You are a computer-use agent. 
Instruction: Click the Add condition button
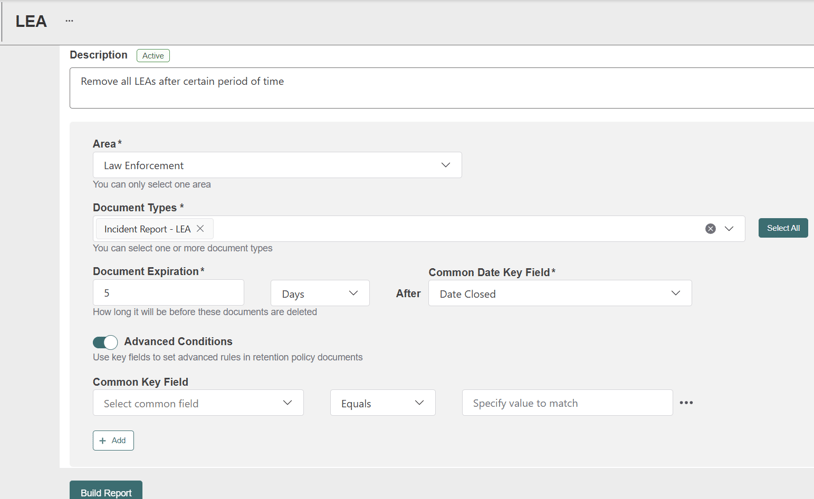point(113,440)
